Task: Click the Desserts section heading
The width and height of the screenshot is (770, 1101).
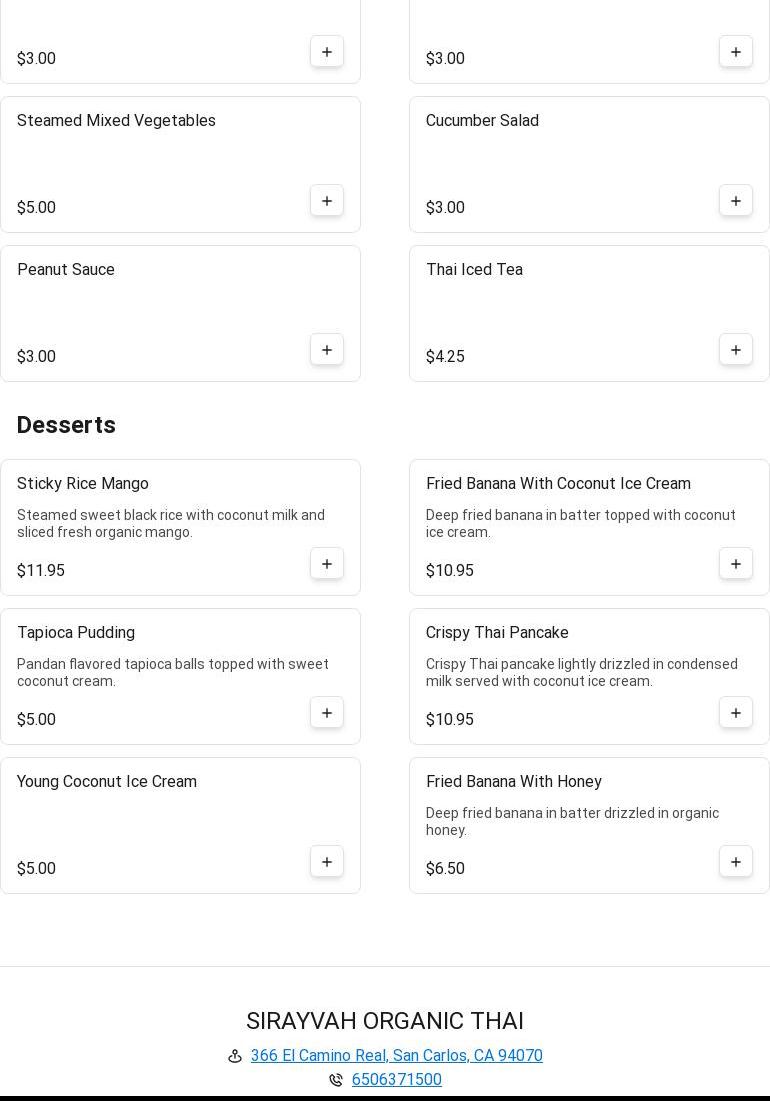Action: 66,425
